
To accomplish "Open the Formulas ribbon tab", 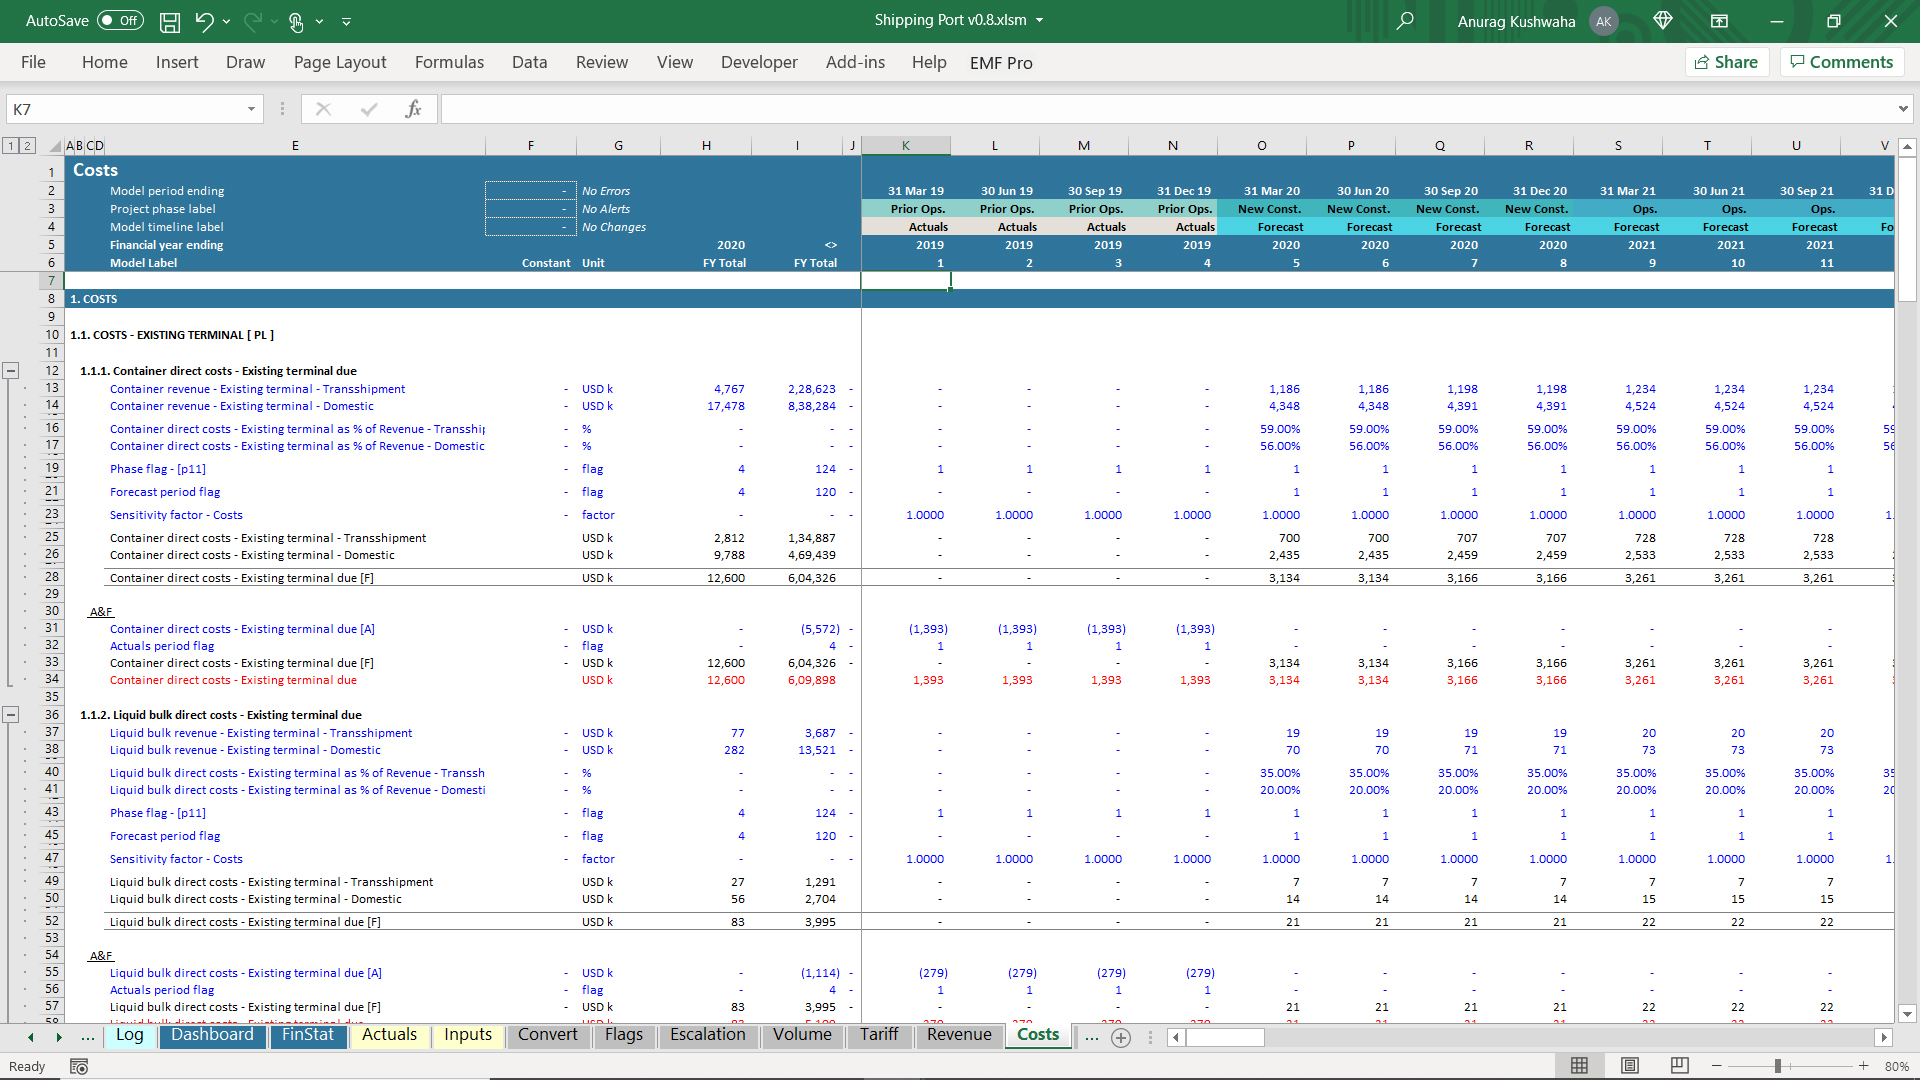I will click(449, 62).
